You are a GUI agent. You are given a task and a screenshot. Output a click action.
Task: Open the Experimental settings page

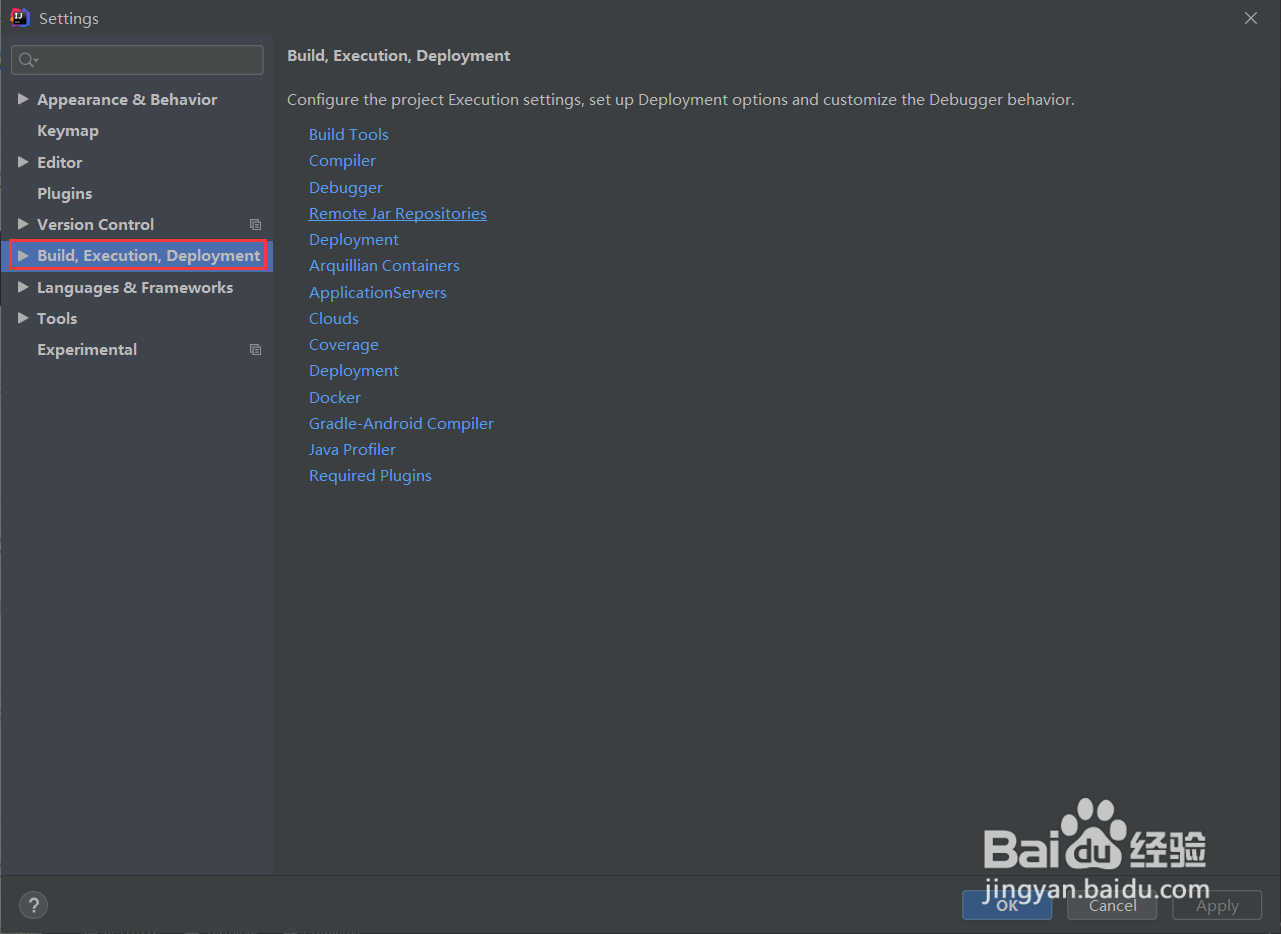pyautogui.click(x=87, y=349)
